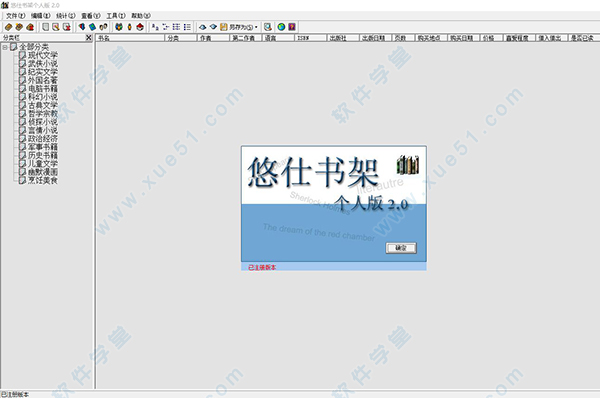
Task: Select 军事书籍 category
Action: 42,147
